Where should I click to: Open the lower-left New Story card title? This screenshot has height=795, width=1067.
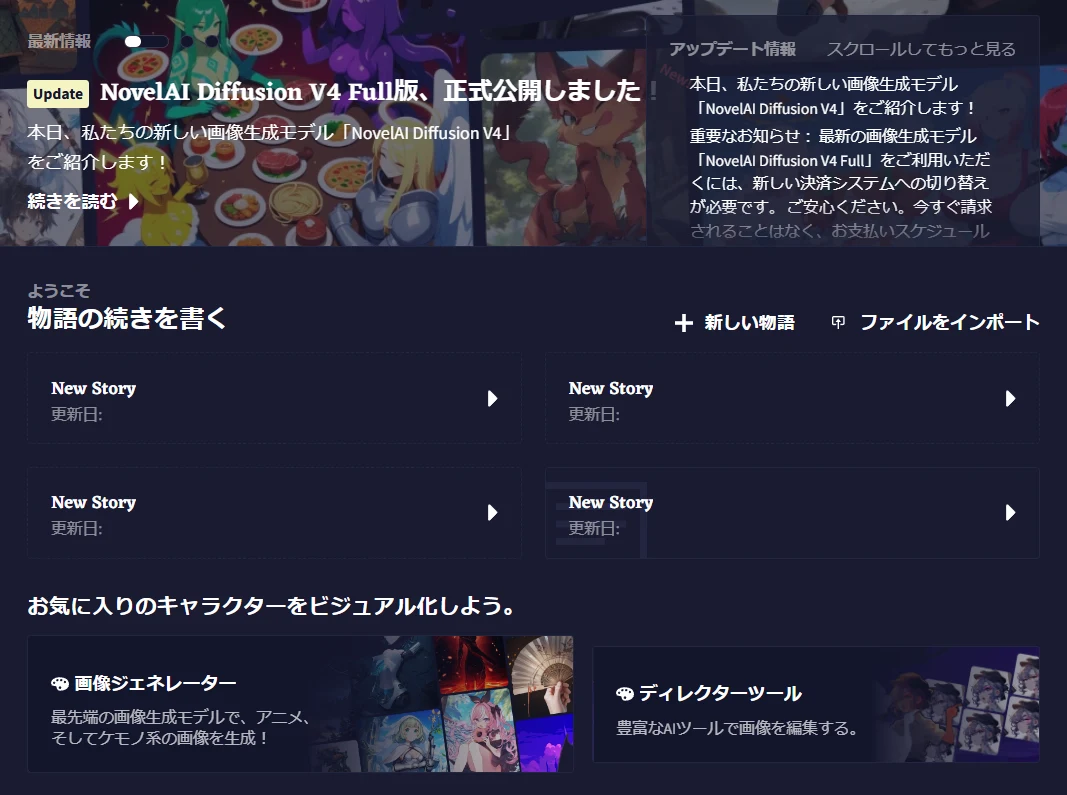pos(93,502)
